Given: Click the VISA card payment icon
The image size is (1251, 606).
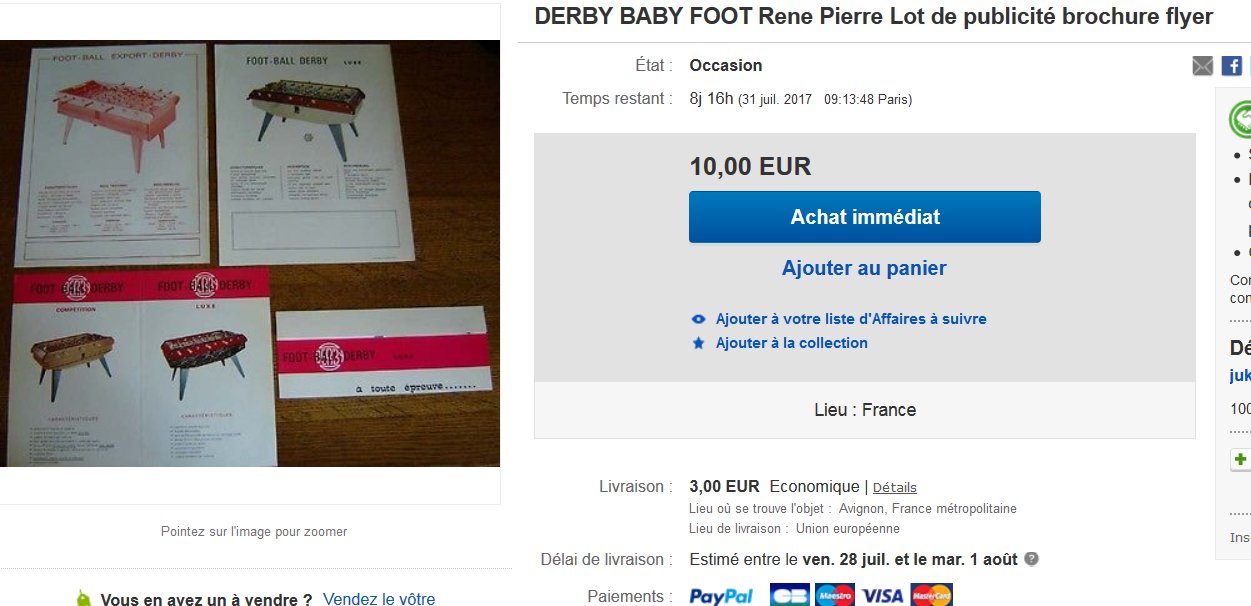Looking at the screenshot, I should (882, 596).
